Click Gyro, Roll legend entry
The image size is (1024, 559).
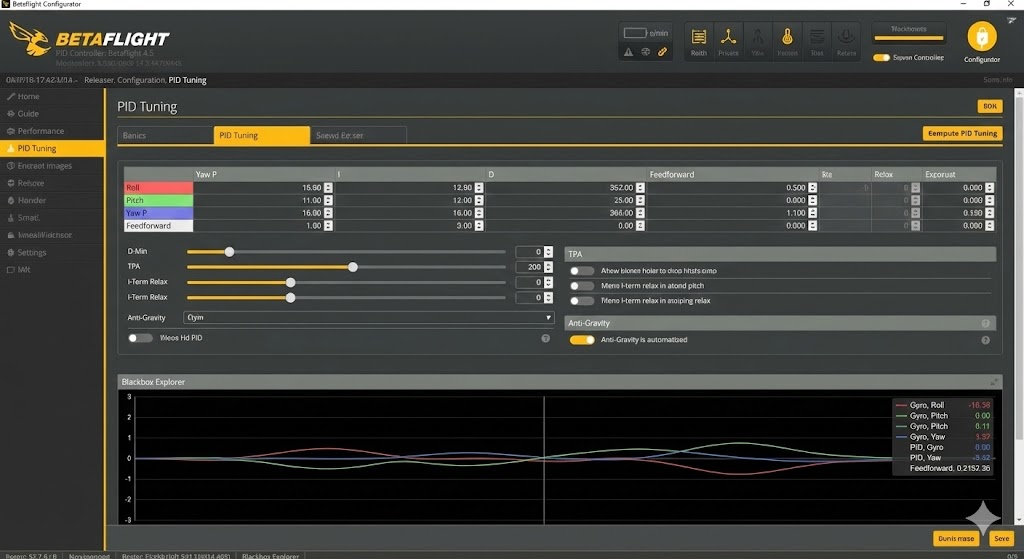click(x=943, y=405)
